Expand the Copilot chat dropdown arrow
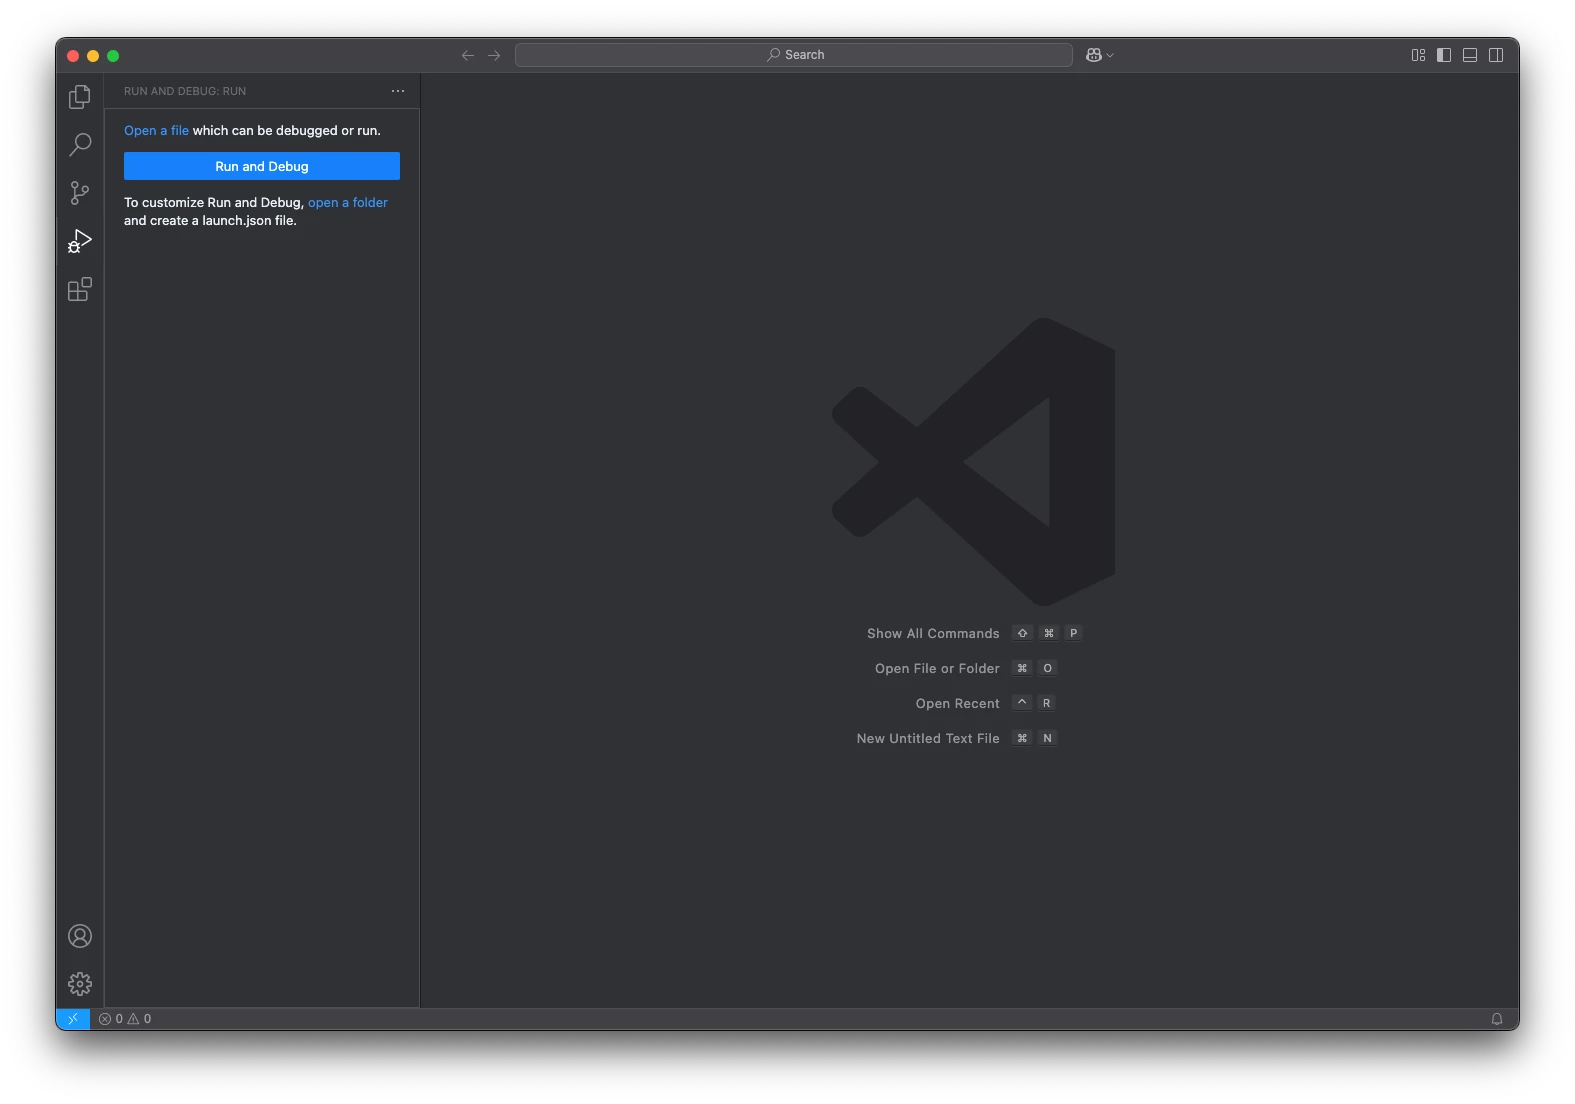Viewport: 1575px width, 1104px height. pyautogui.click(x=1111, y=56)
